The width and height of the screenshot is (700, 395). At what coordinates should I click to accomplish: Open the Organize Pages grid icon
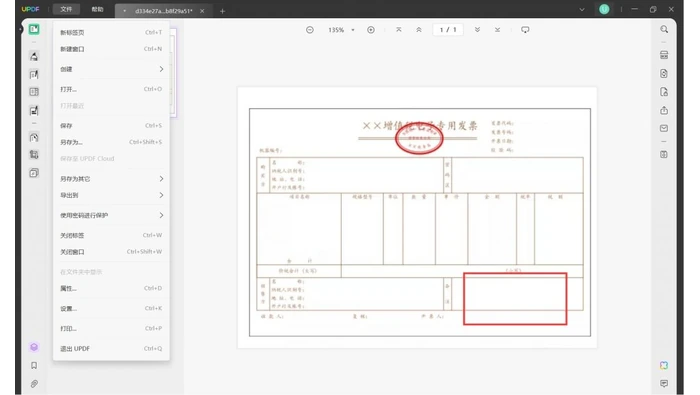pyautogui.click(x=34, y=92)
